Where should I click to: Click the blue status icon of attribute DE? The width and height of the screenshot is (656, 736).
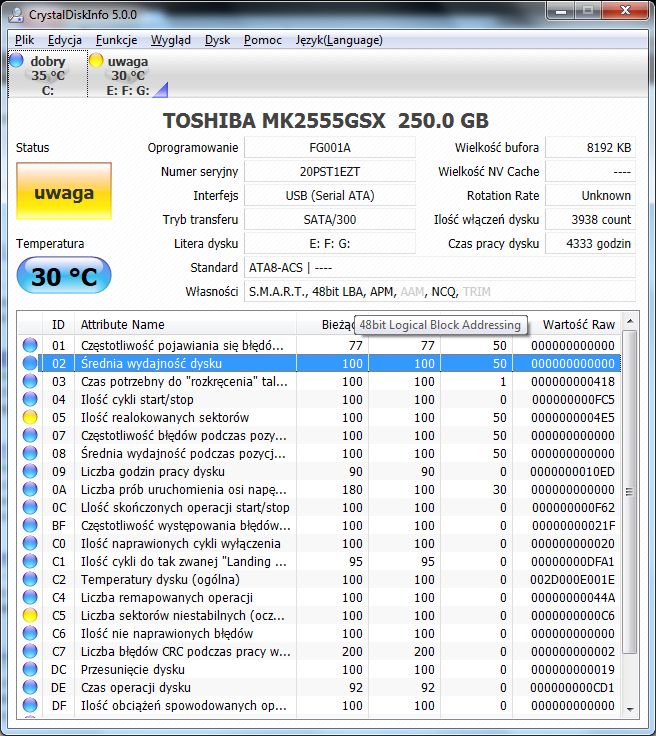(30, 687)
